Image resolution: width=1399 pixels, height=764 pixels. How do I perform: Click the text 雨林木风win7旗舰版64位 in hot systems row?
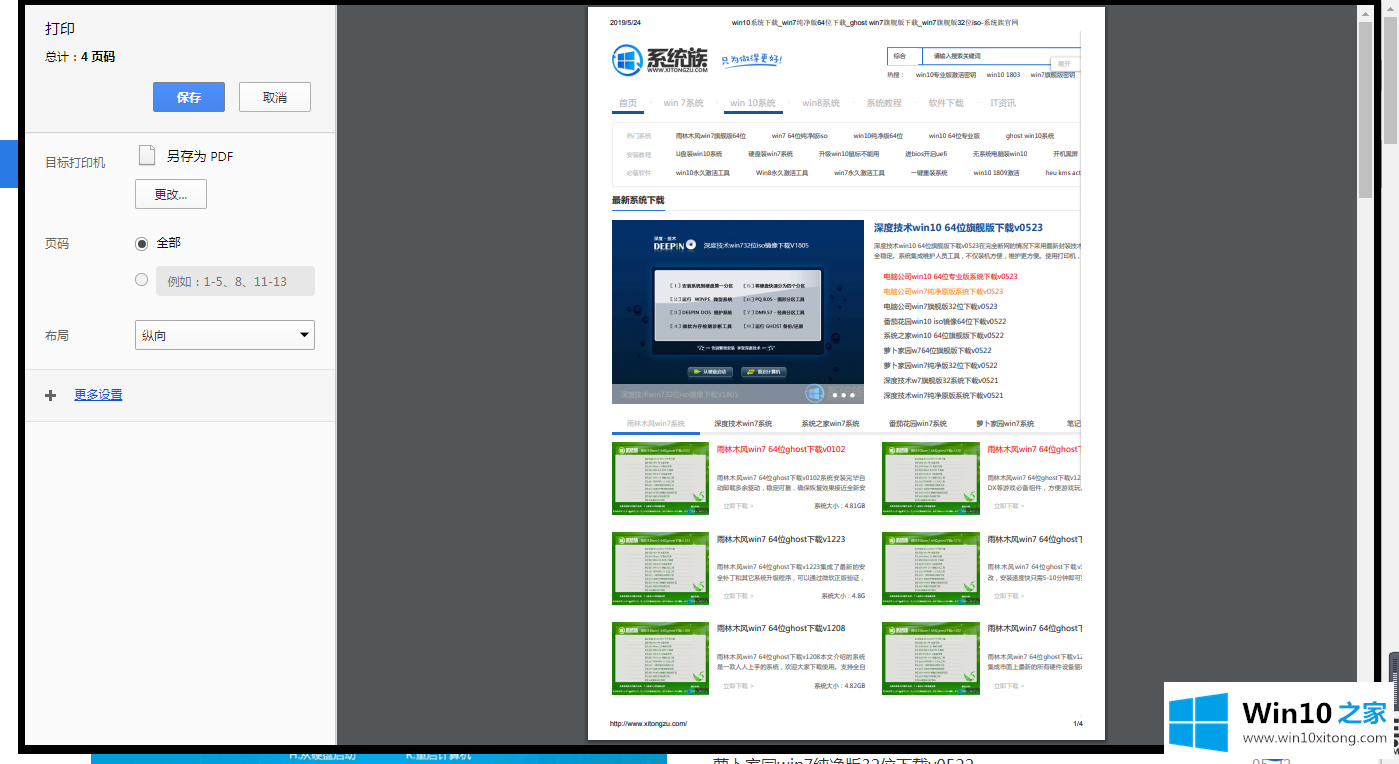pos(711,136)
